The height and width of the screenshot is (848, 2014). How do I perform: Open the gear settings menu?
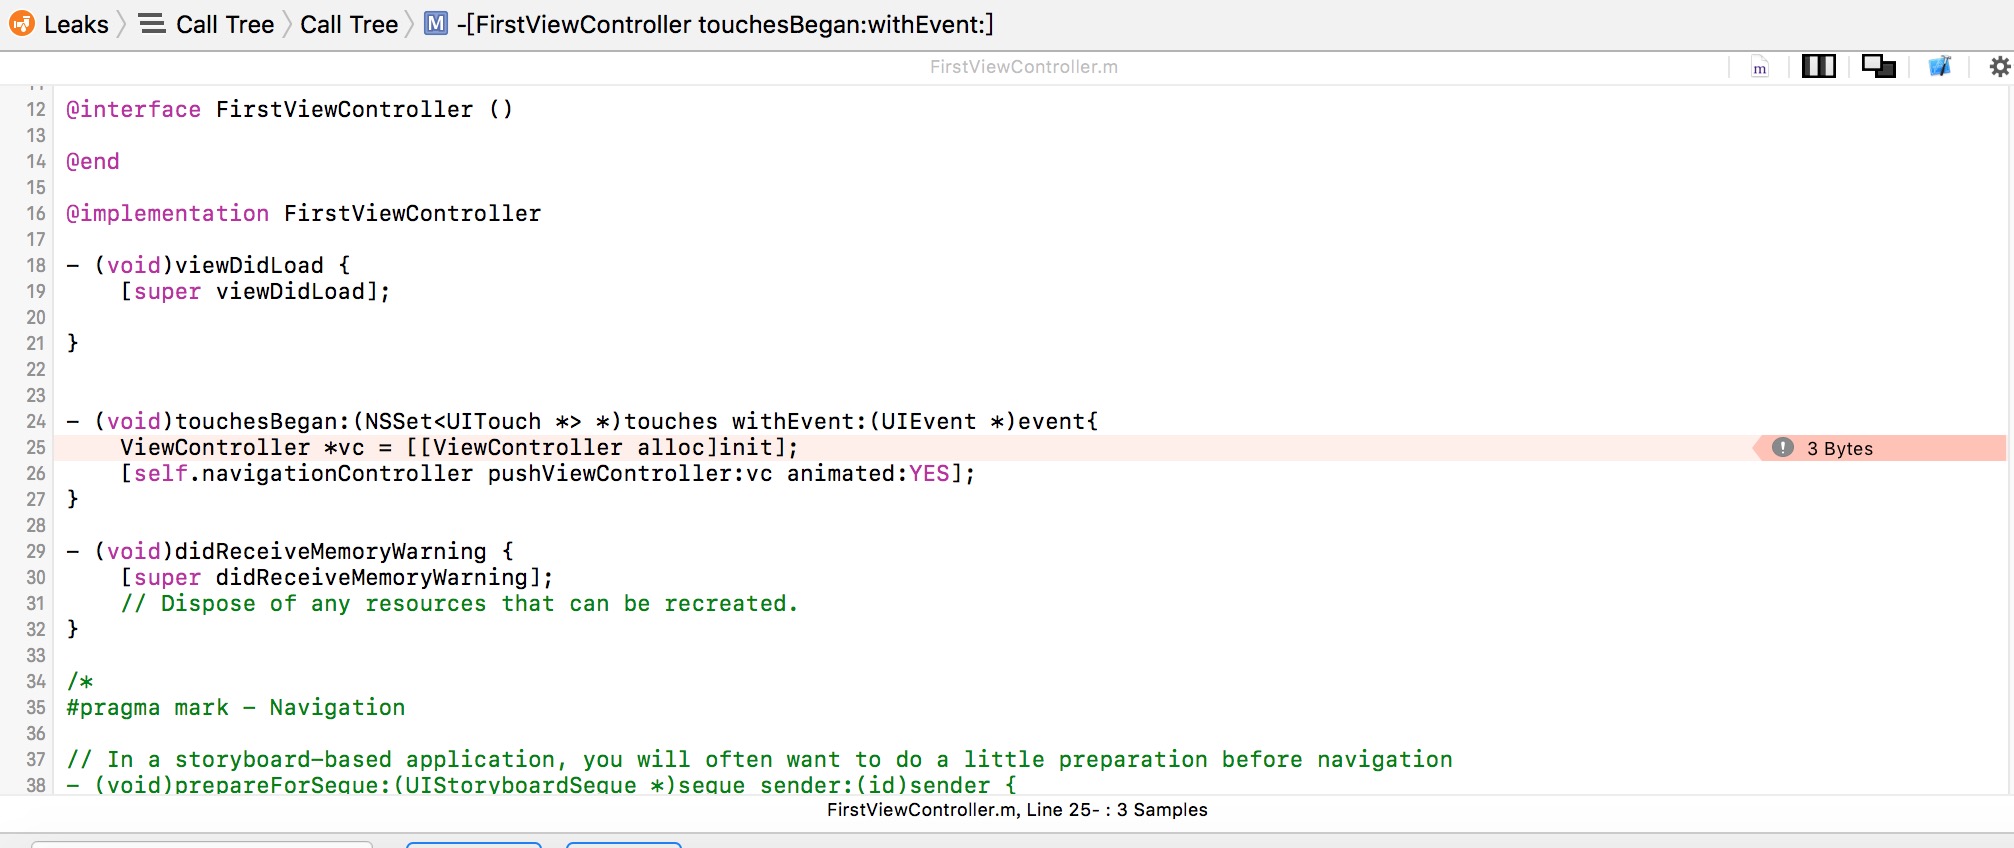click(1999, 67)
